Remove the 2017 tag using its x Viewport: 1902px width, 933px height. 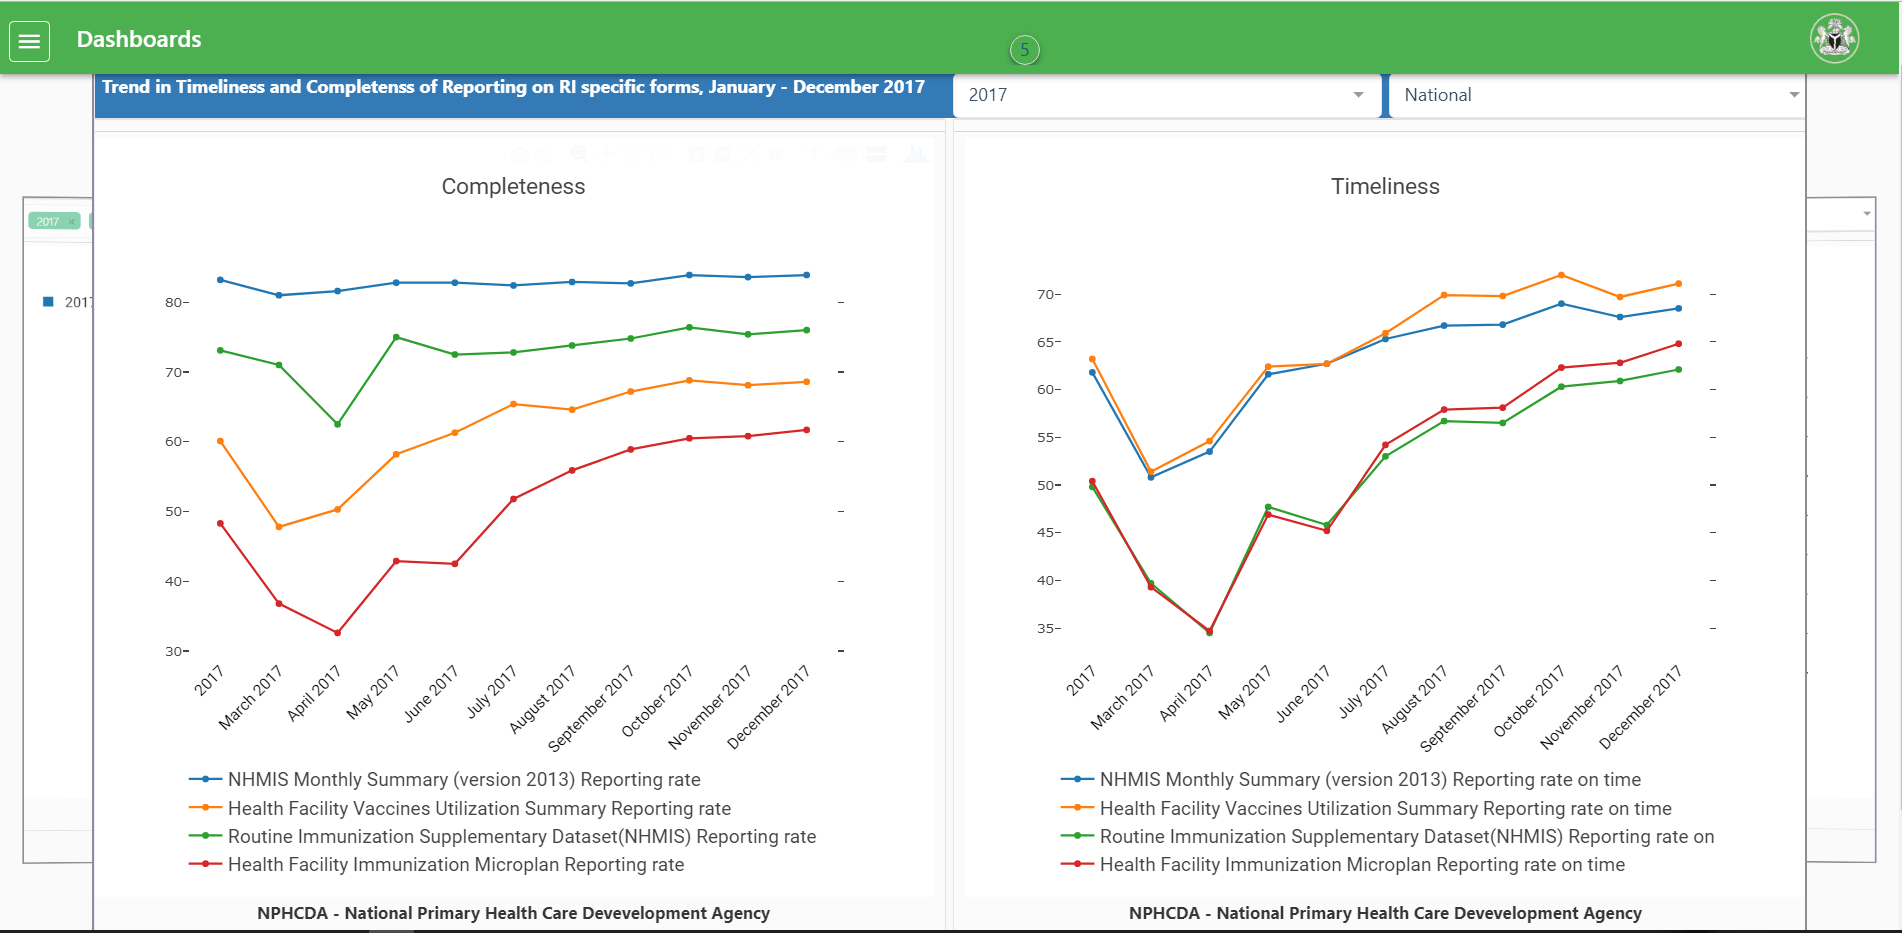coord(72,222)
